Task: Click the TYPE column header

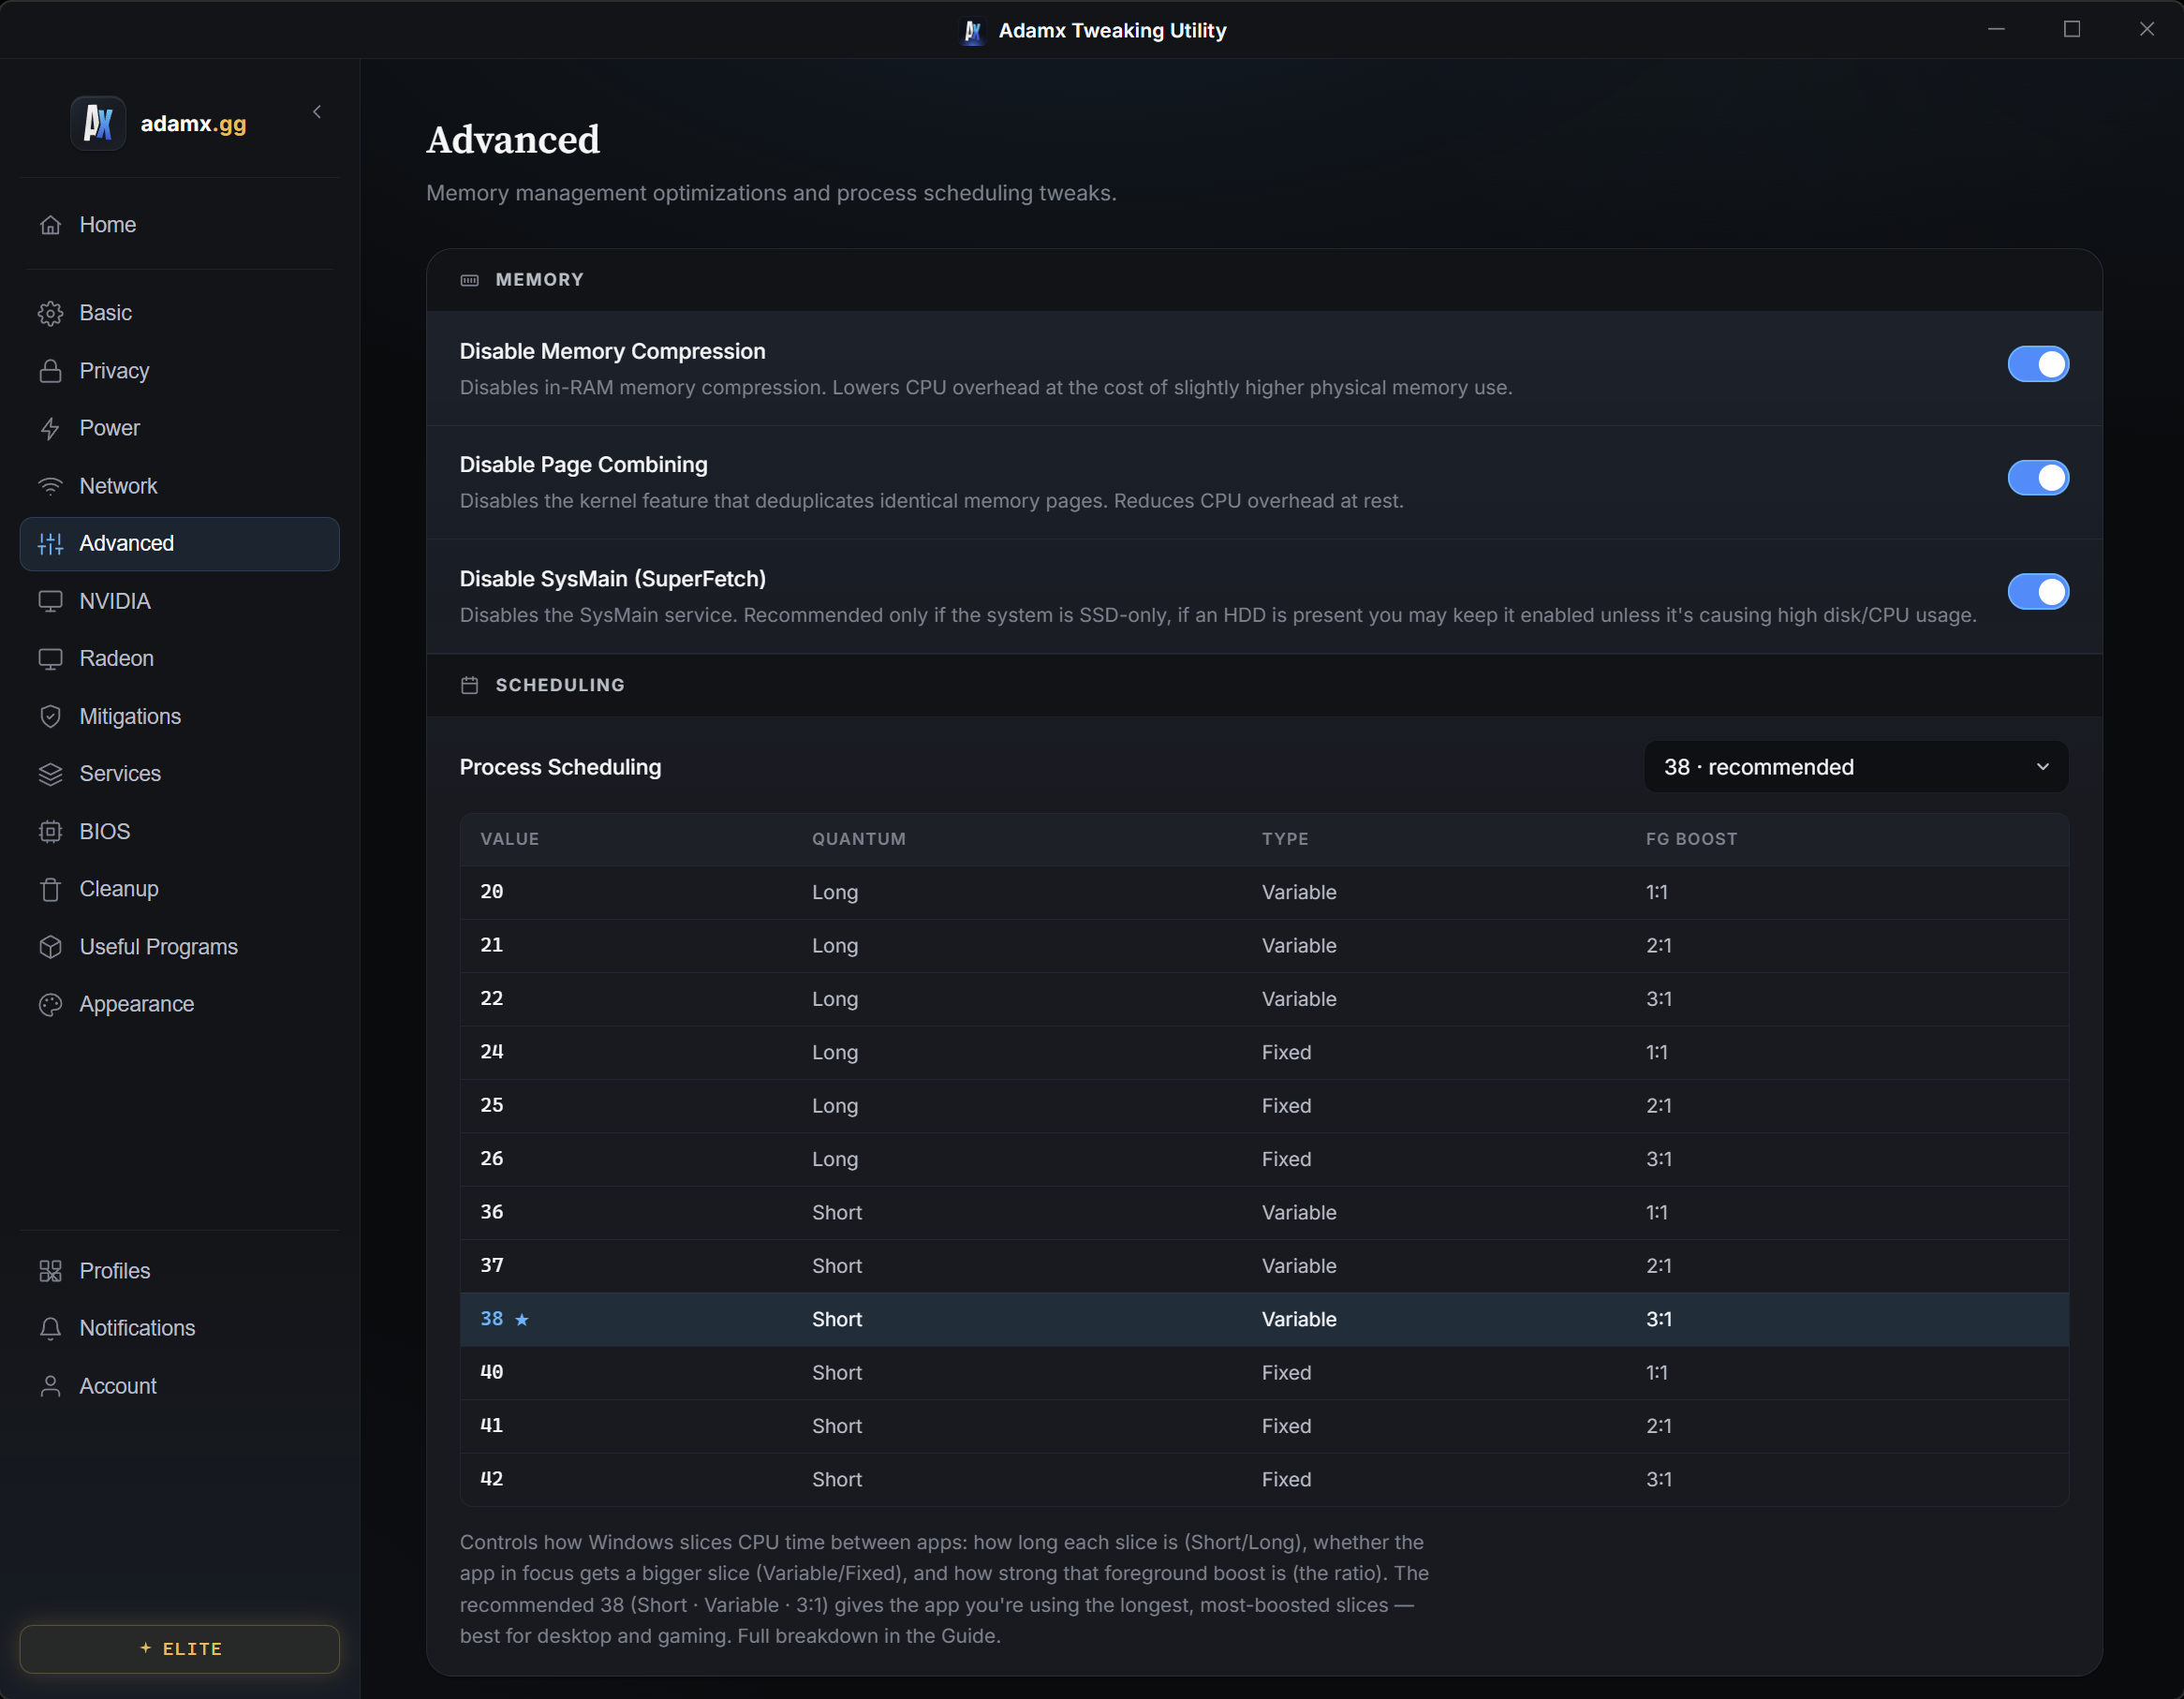Action: point(1285,839)
